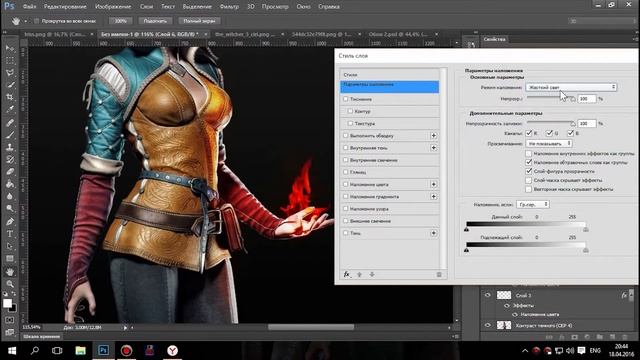Click foreground color swatch
The height and width of the screenshot is (360, 640).
7,303
